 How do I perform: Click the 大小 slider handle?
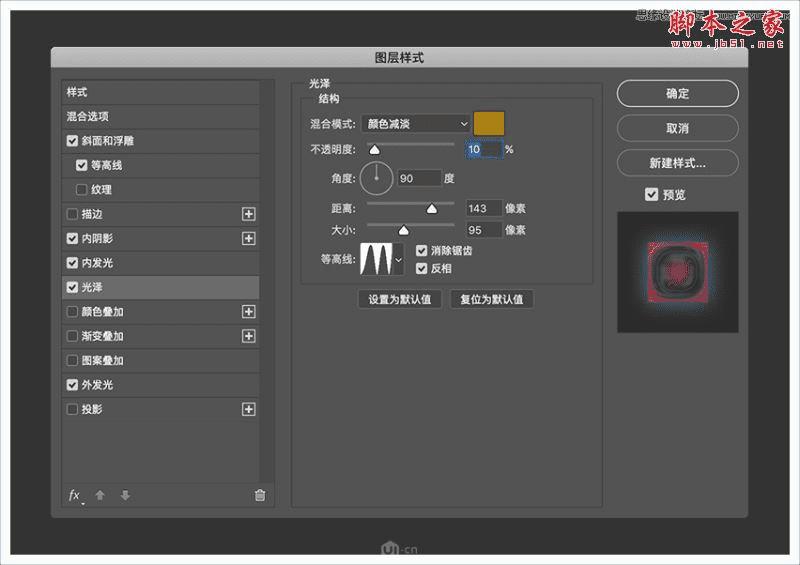click(x=404, y=230)
